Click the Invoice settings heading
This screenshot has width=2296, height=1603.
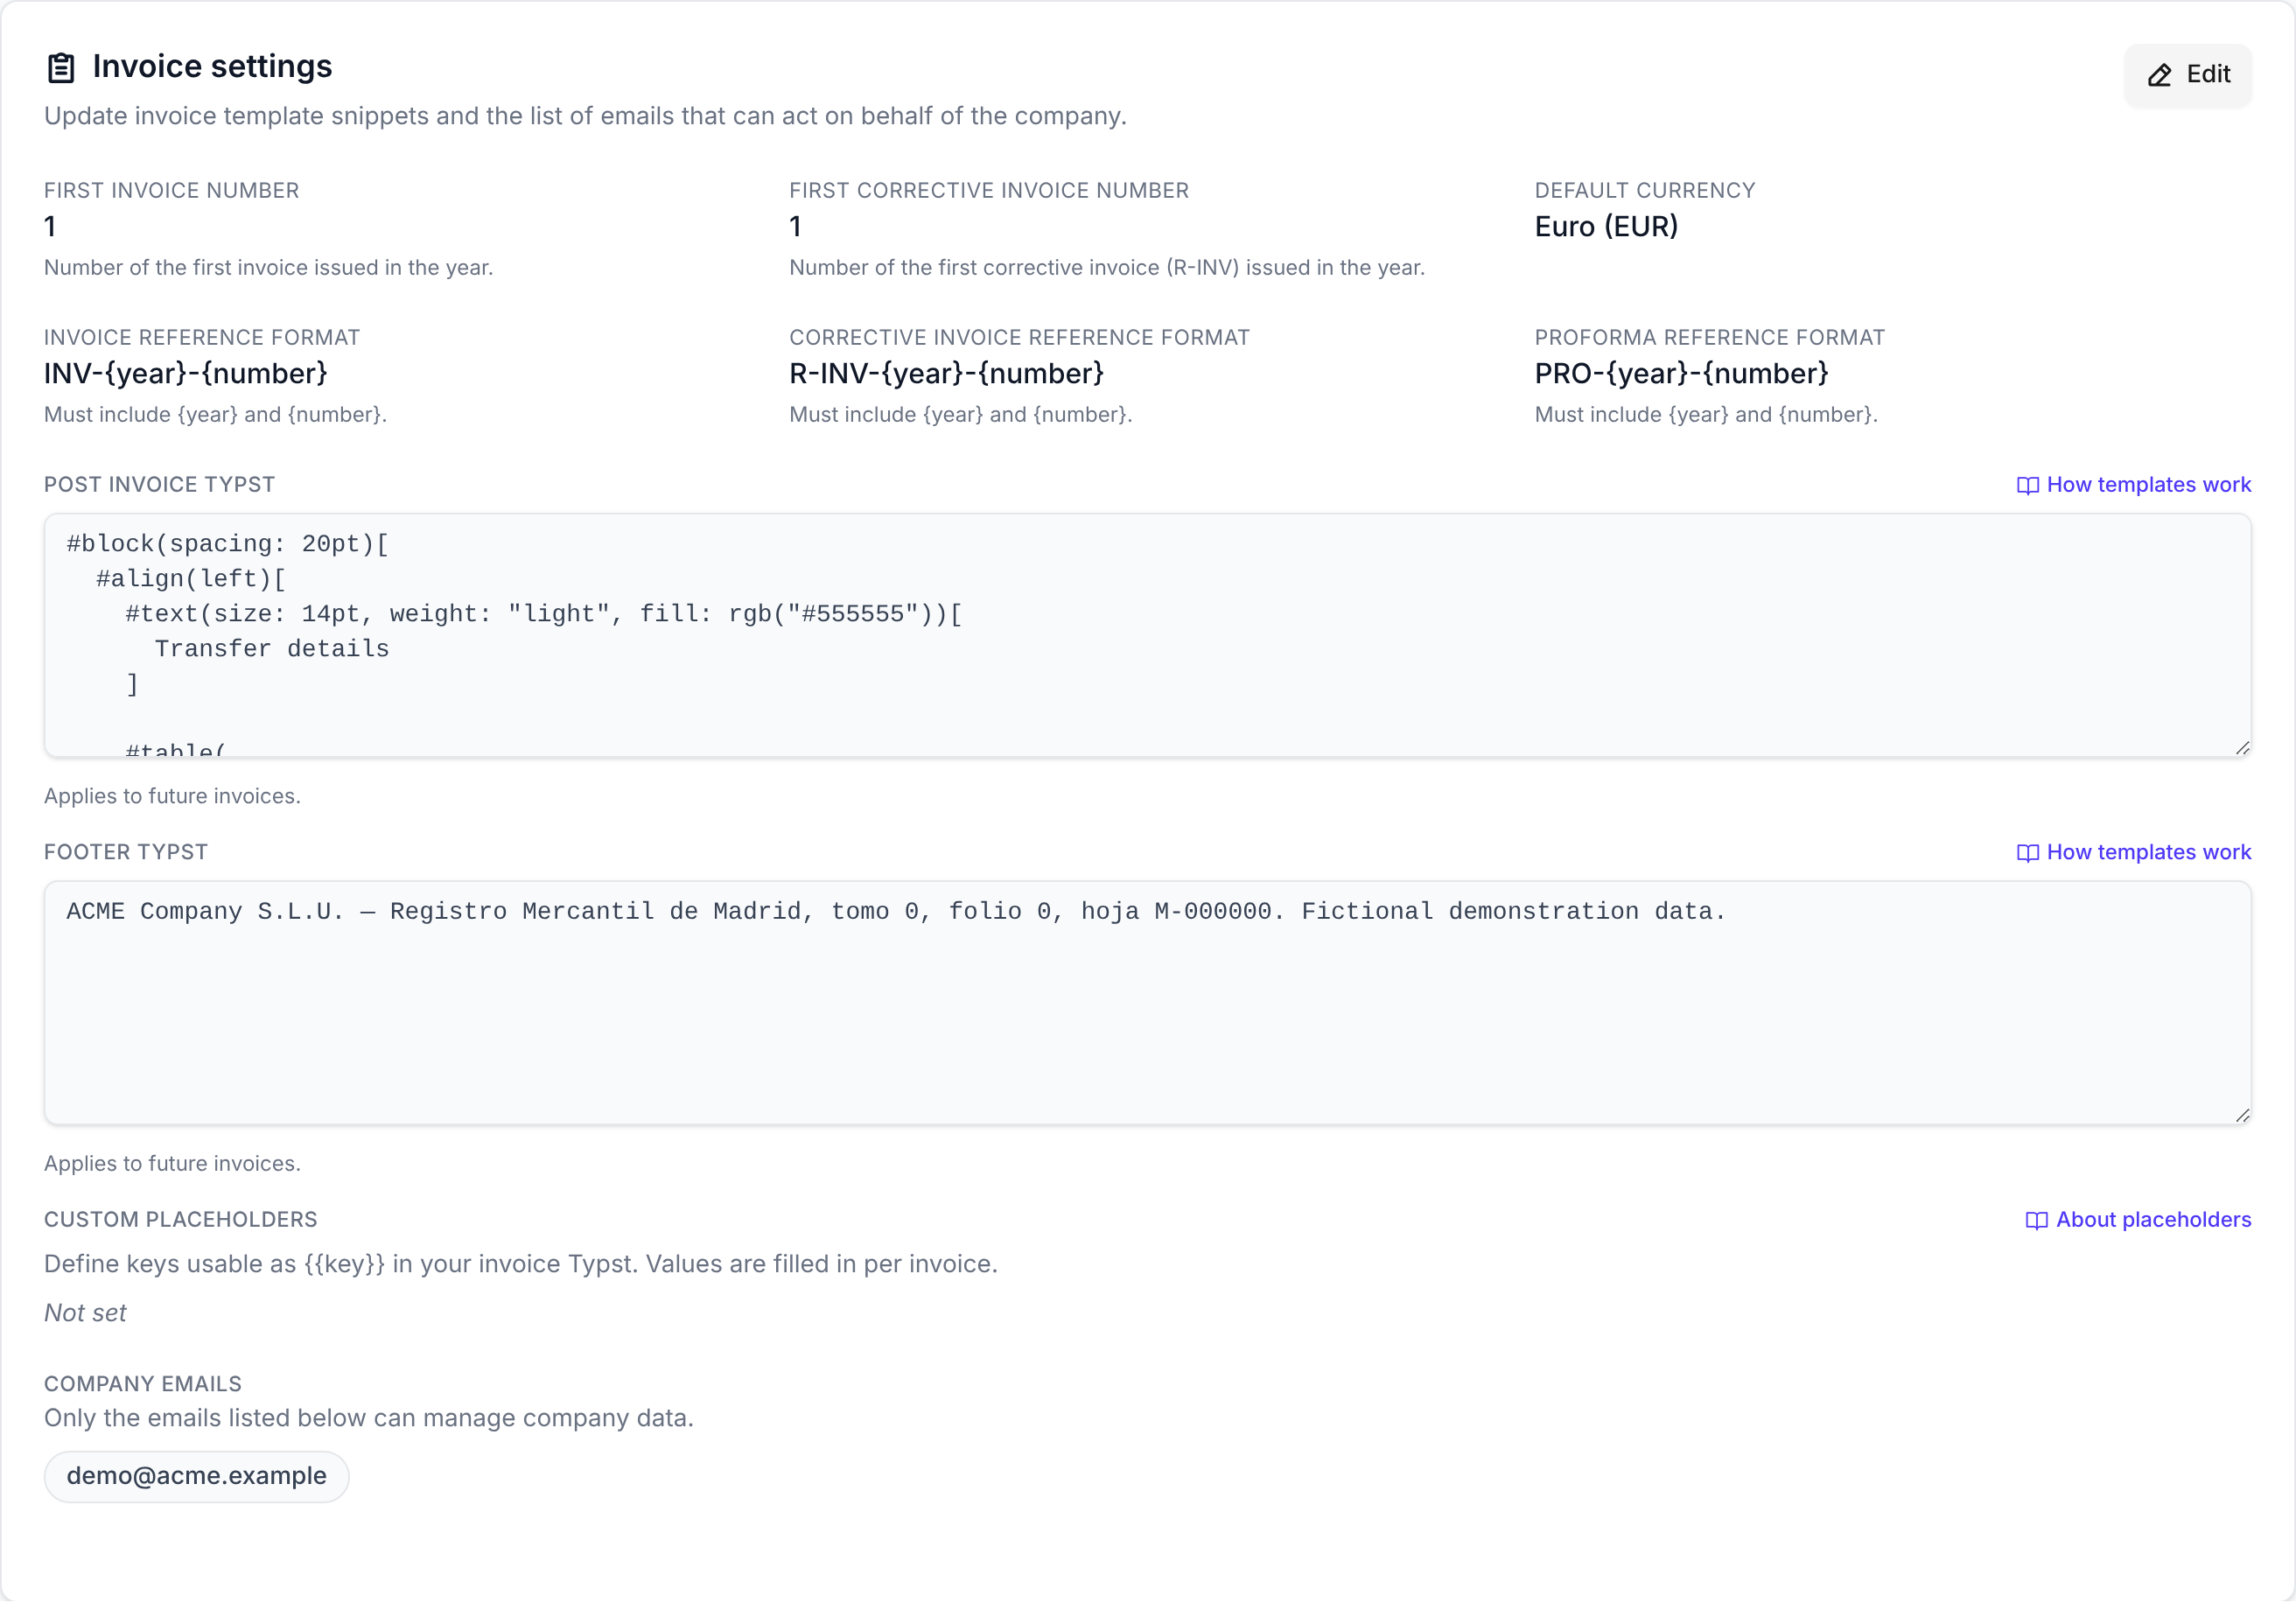pos(212,66)
